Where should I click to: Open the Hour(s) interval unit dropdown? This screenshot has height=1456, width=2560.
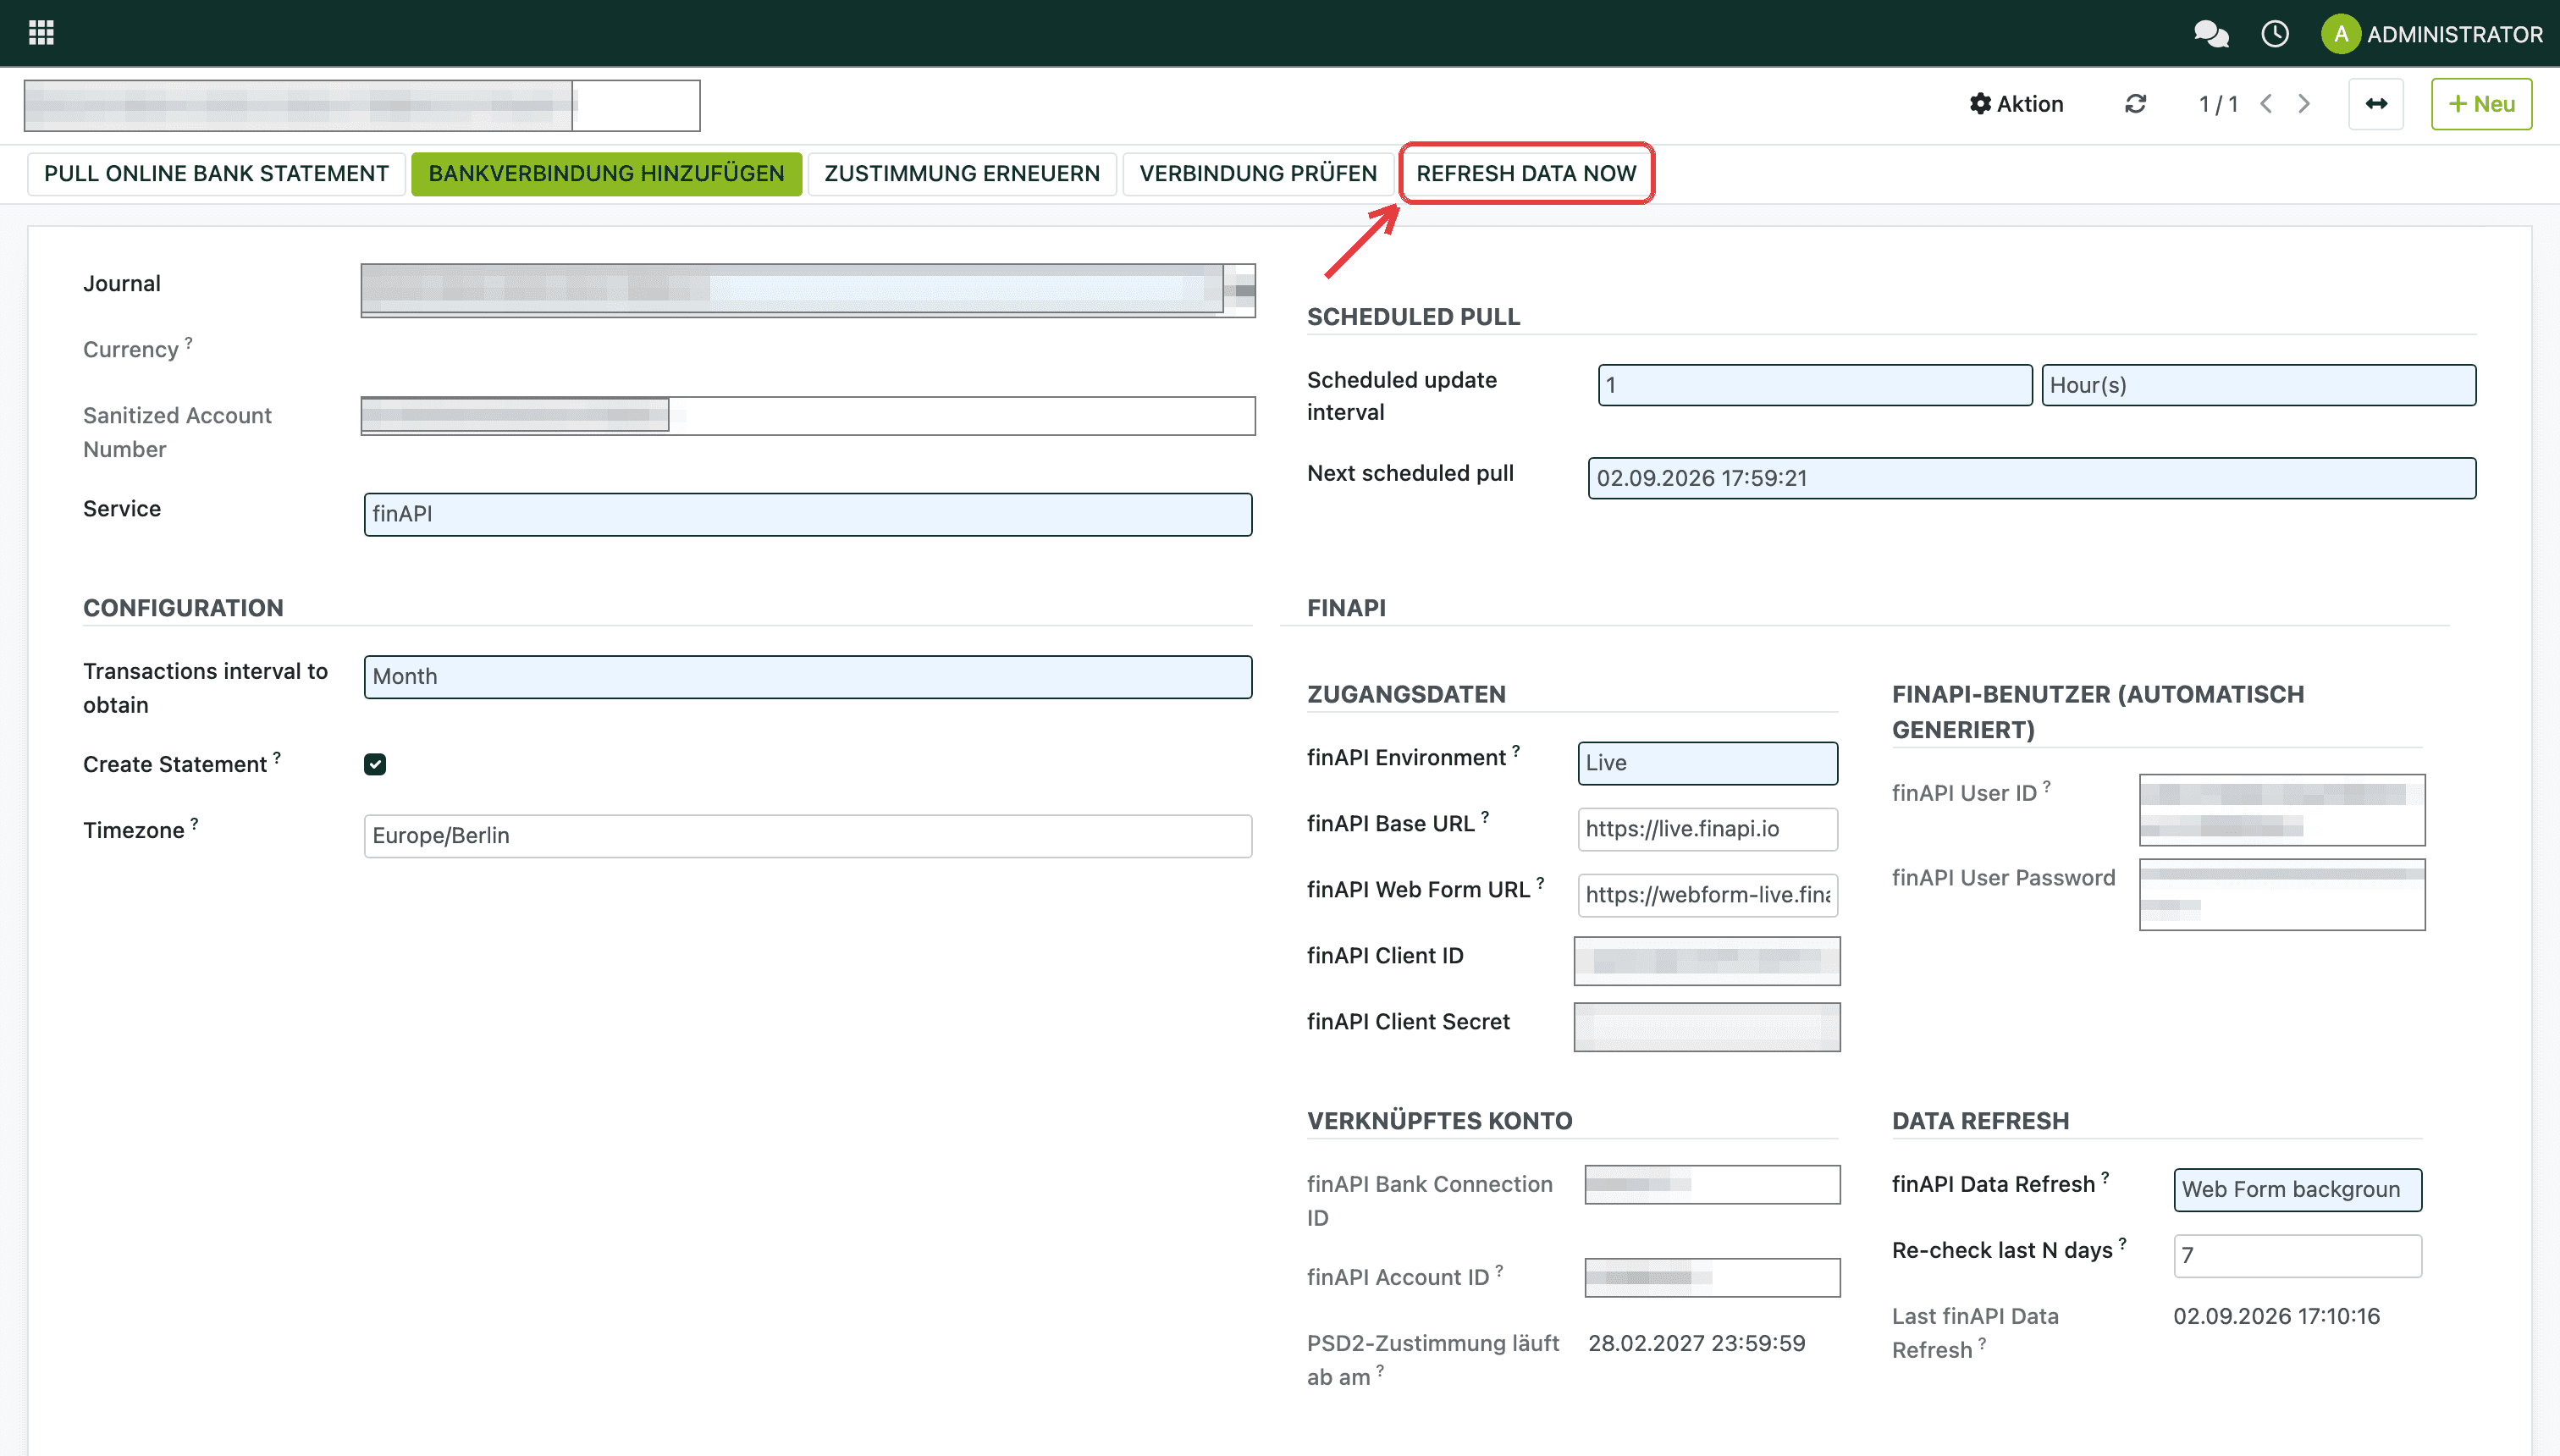click(x=2259, y=385)
